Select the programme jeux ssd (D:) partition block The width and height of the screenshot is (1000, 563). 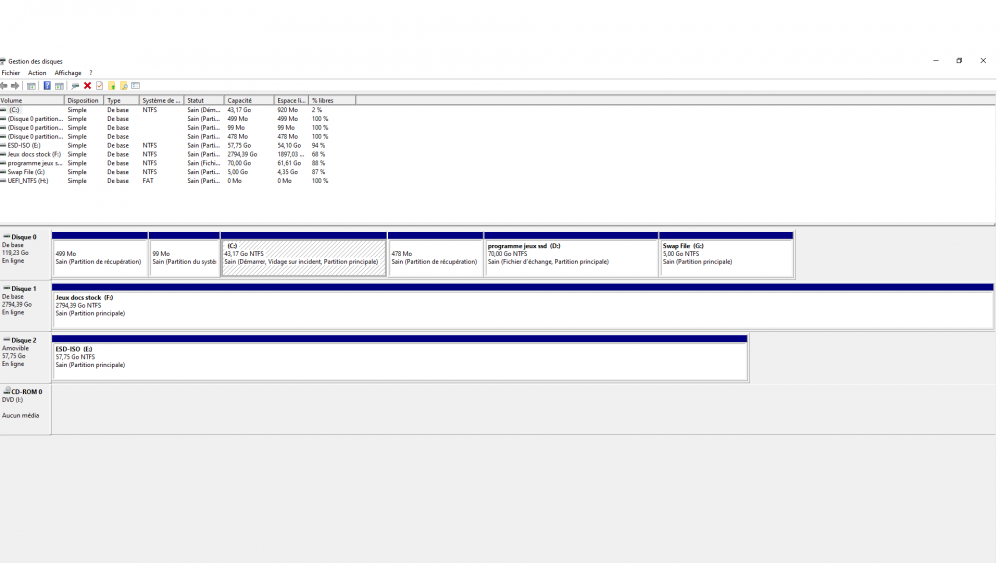[571, 254]
